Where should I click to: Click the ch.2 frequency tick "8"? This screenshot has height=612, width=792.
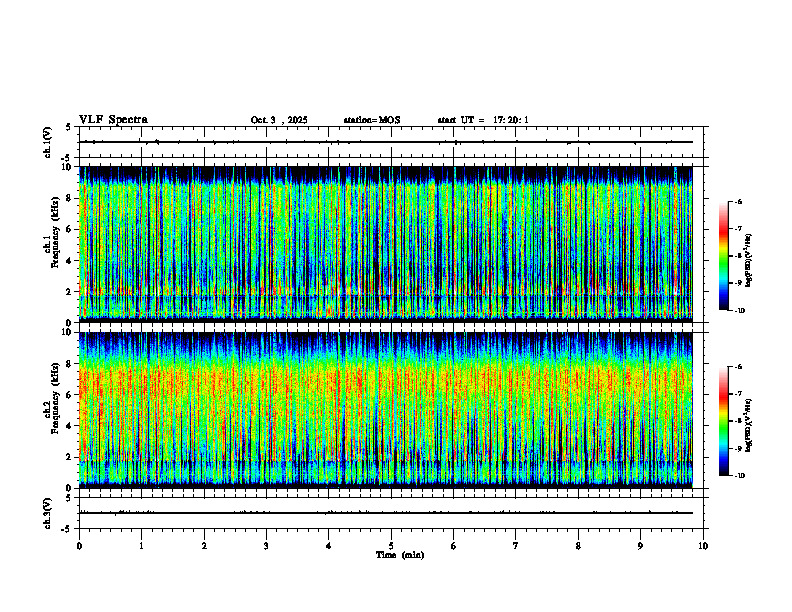click(x=69, y=364)
